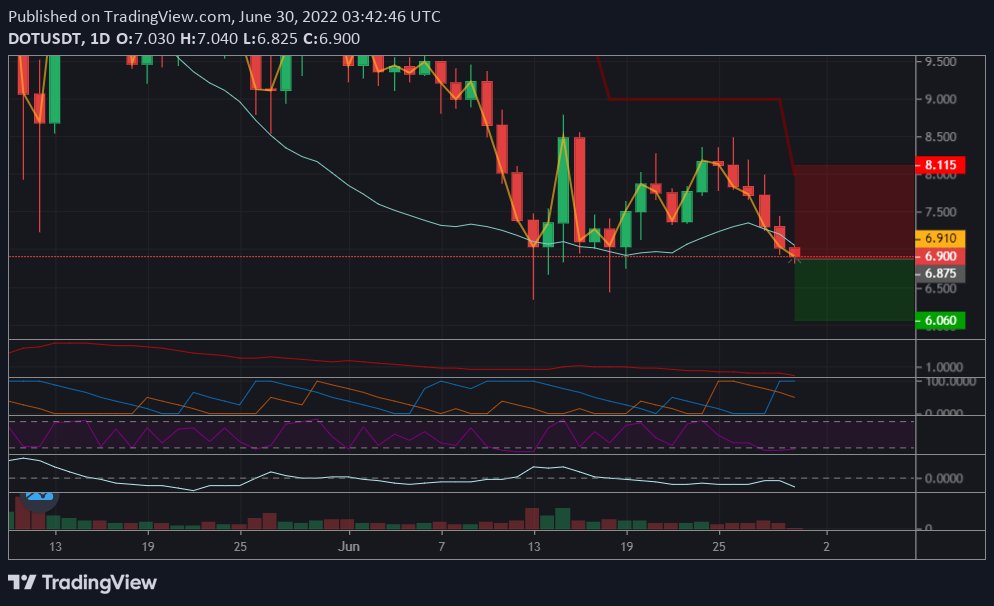Click the Jun label on the time axis

[349, 546]
